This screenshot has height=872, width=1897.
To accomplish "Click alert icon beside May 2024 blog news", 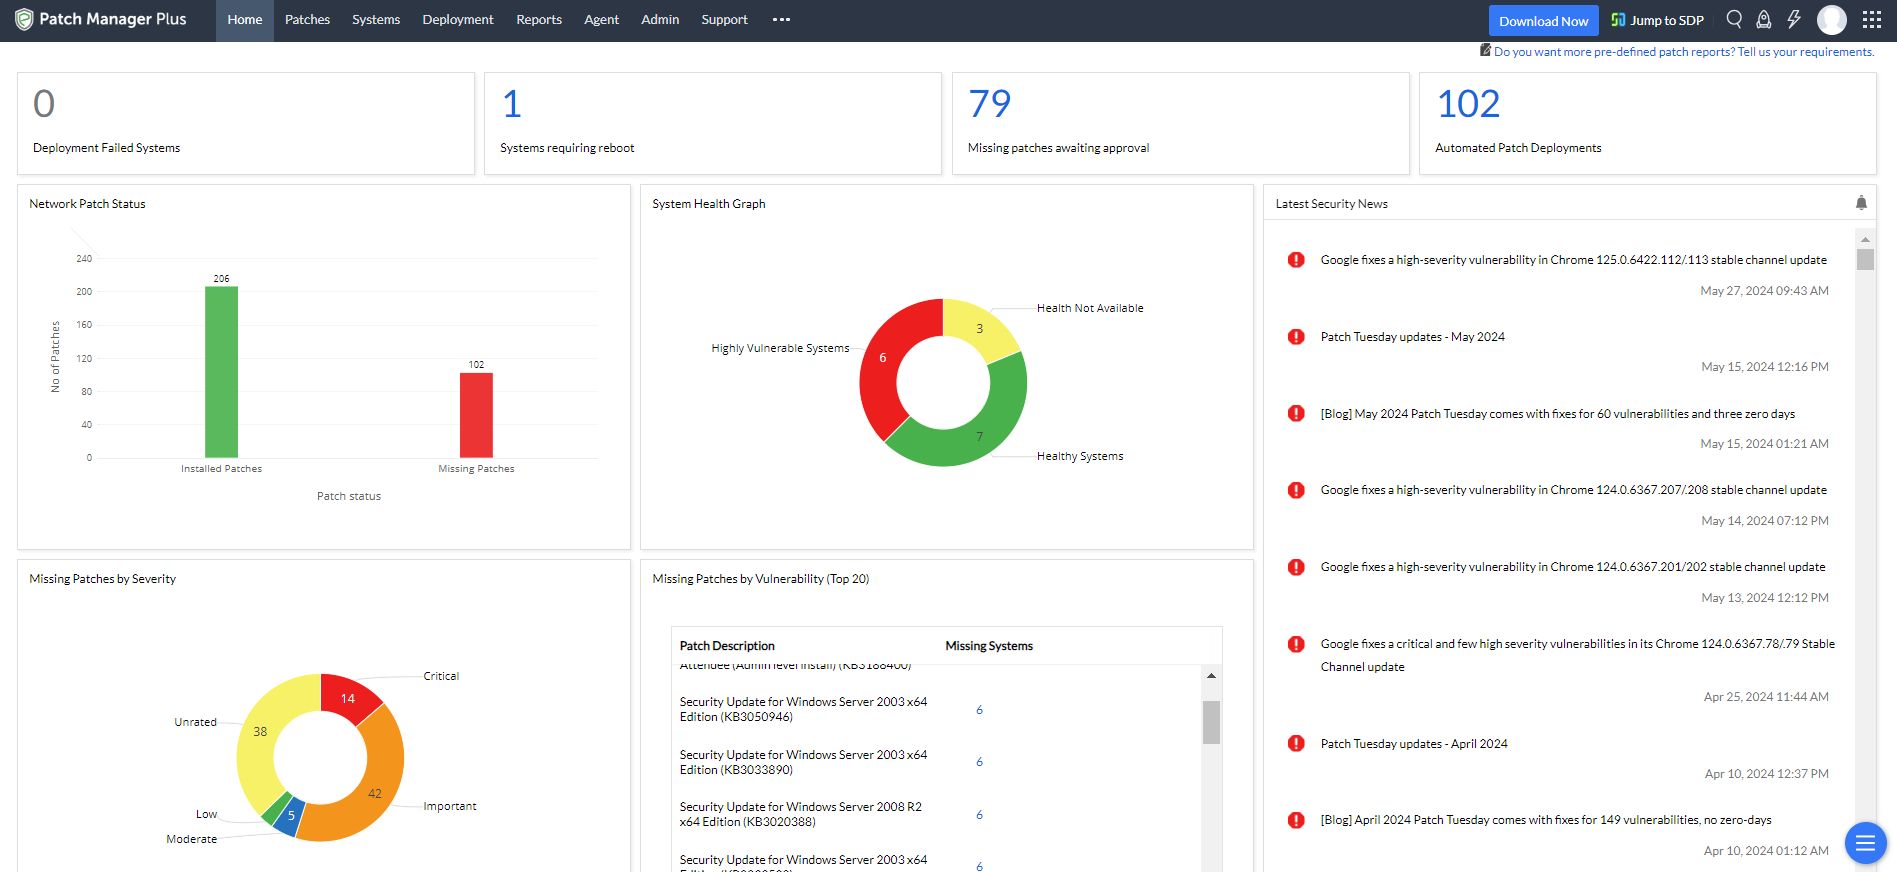I will click(1296, 413).
